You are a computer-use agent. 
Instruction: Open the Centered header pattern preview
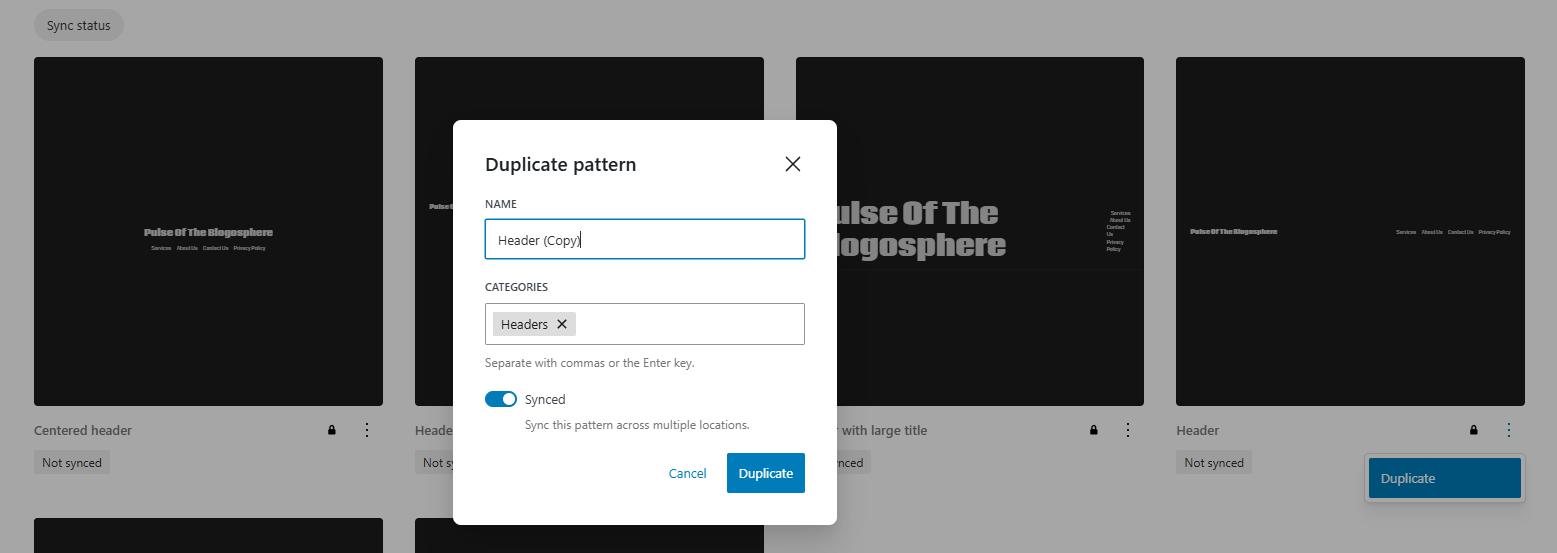[208, 231]
